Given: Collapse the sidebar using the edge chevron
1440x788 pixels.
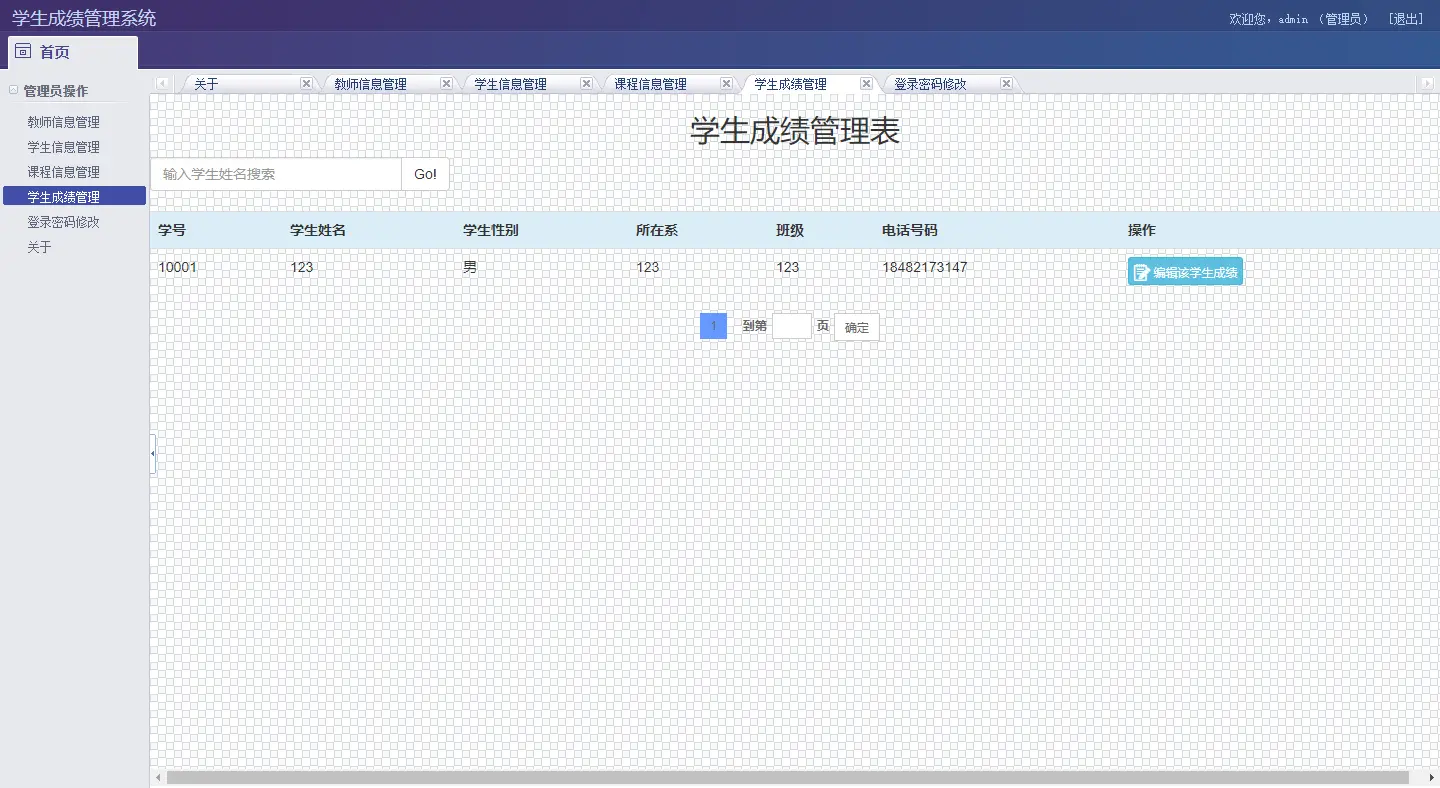Looking at the screenshot, I should point(152,452).
